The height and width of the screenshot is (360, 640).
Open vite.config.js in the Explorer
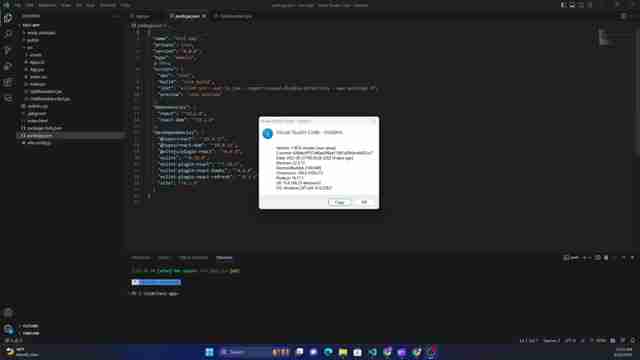39,143
